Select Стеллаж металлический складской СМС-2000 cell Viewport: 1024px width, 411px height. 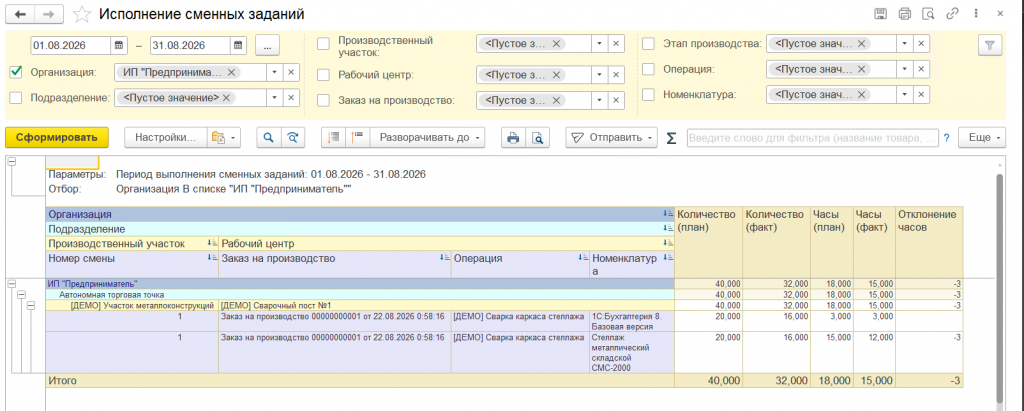[632, 352]
